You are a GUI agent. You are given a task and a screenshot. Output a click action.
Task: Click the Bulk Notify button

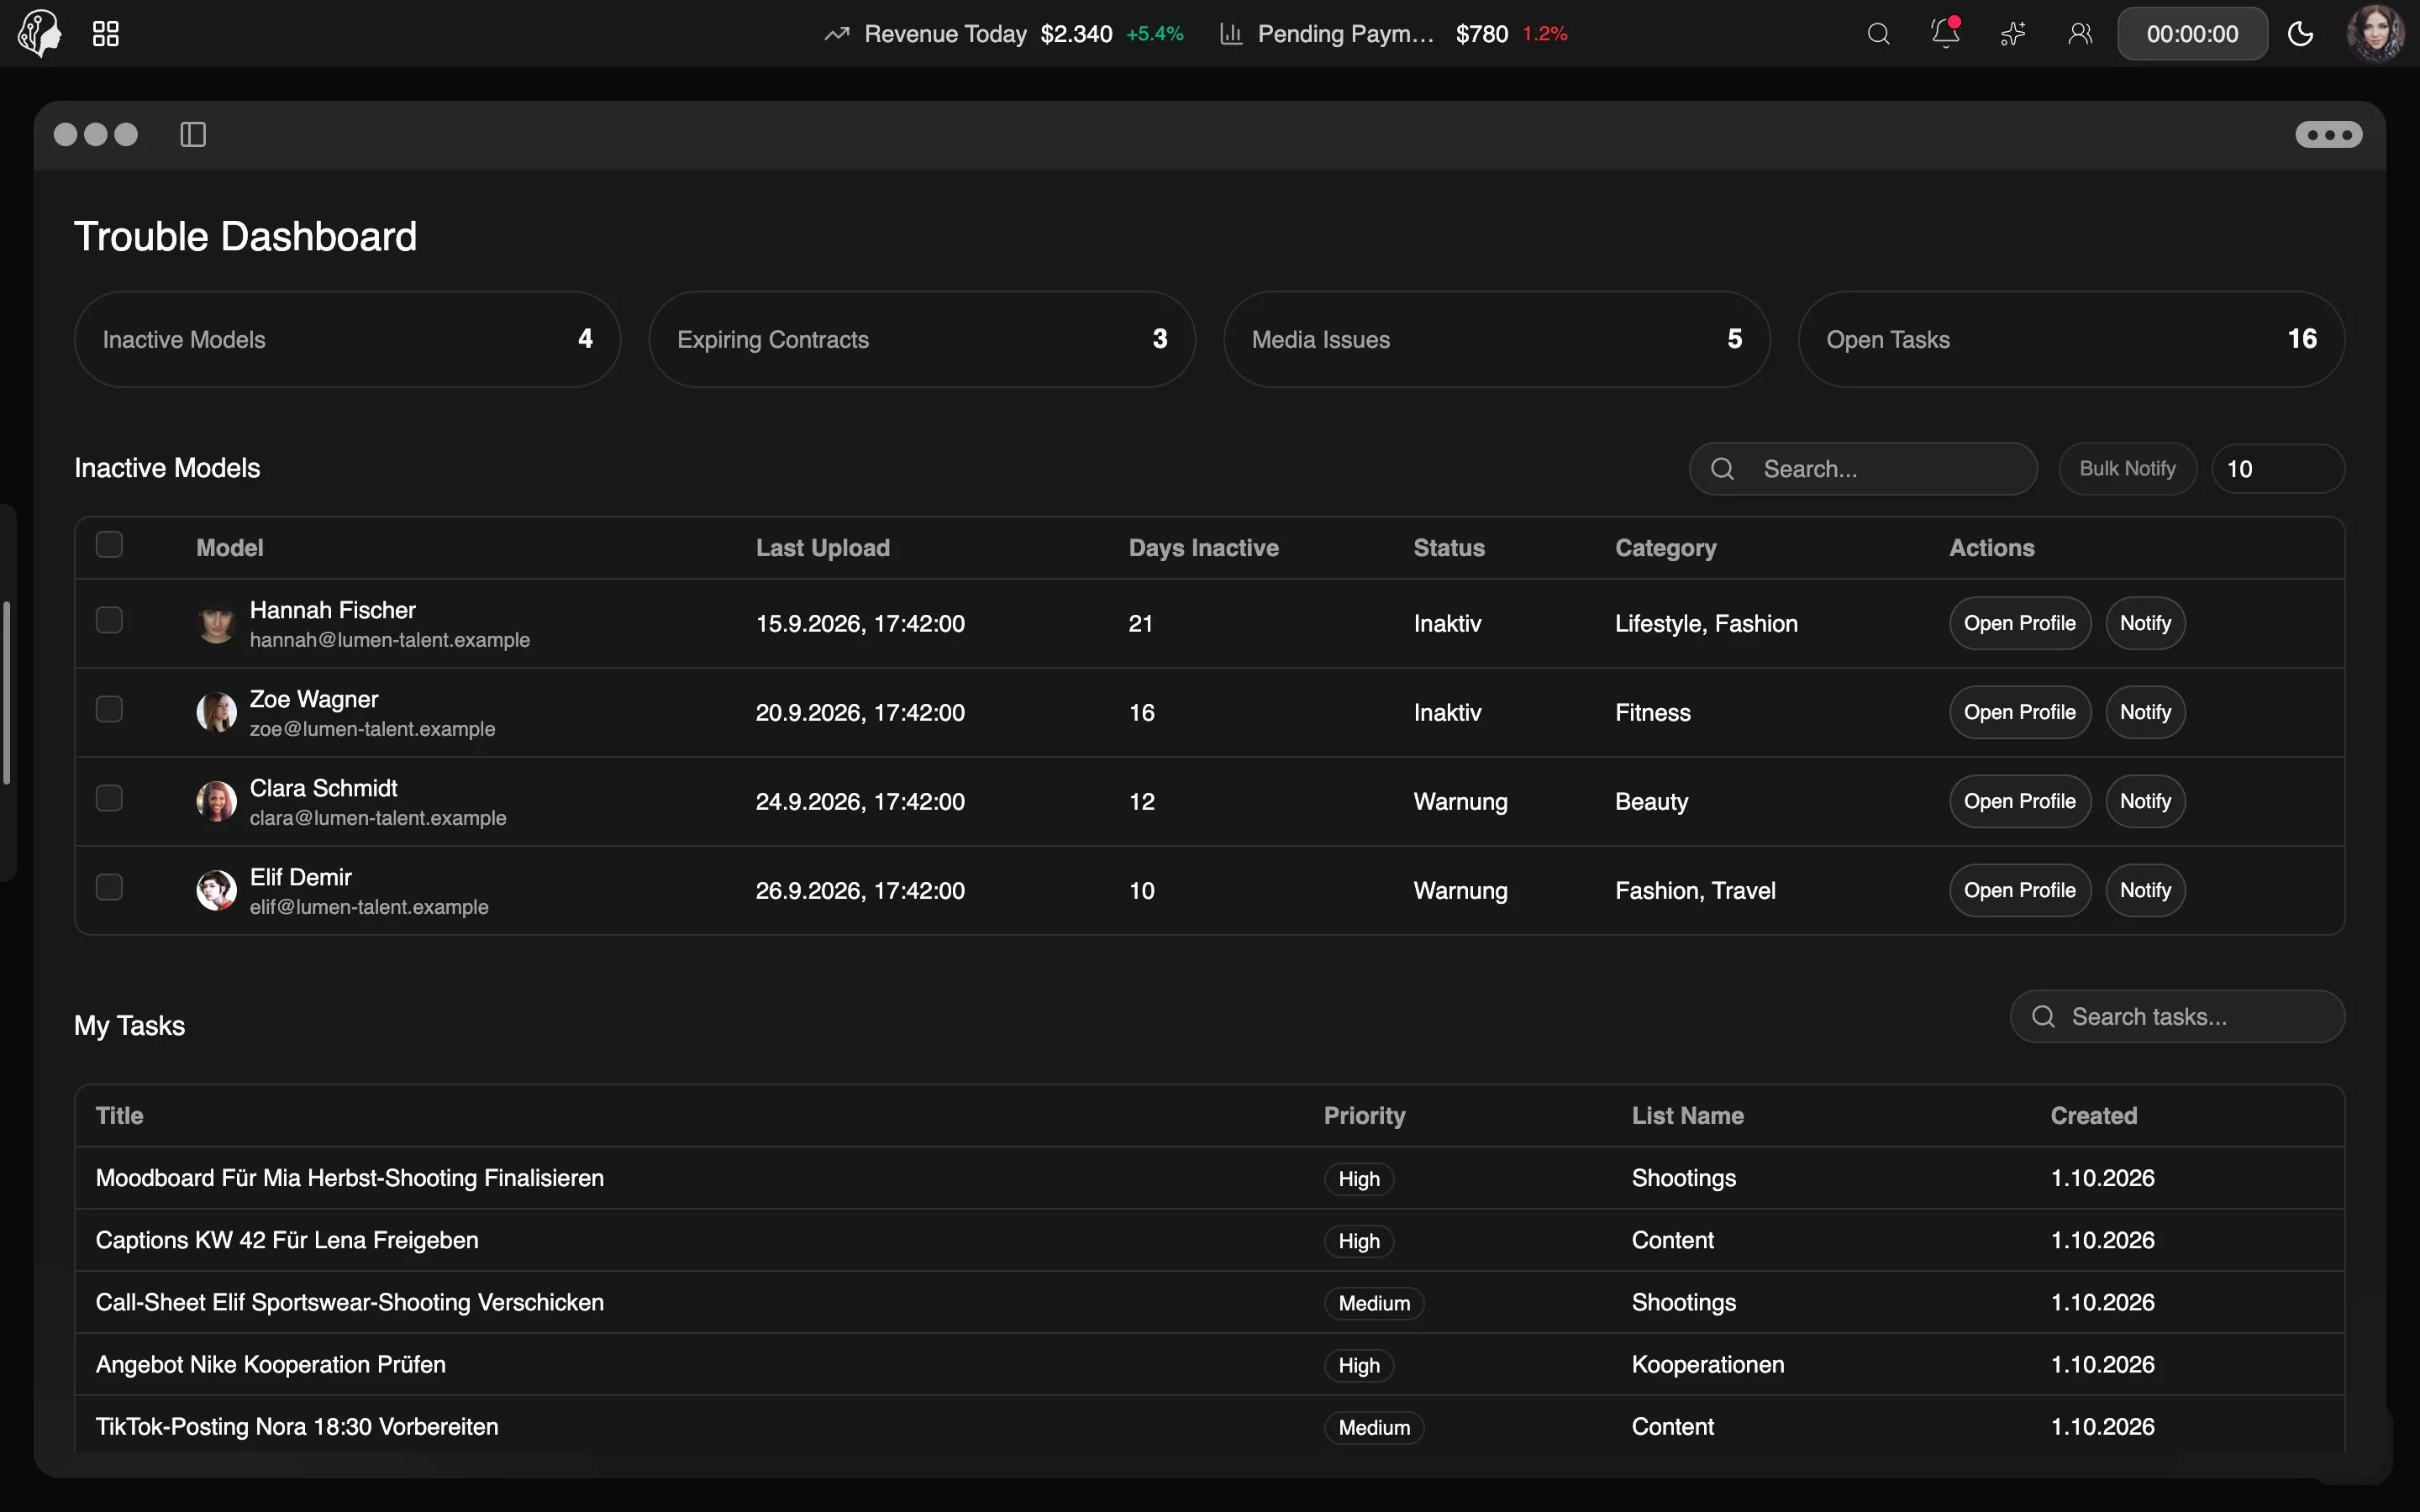point(2127,469)
